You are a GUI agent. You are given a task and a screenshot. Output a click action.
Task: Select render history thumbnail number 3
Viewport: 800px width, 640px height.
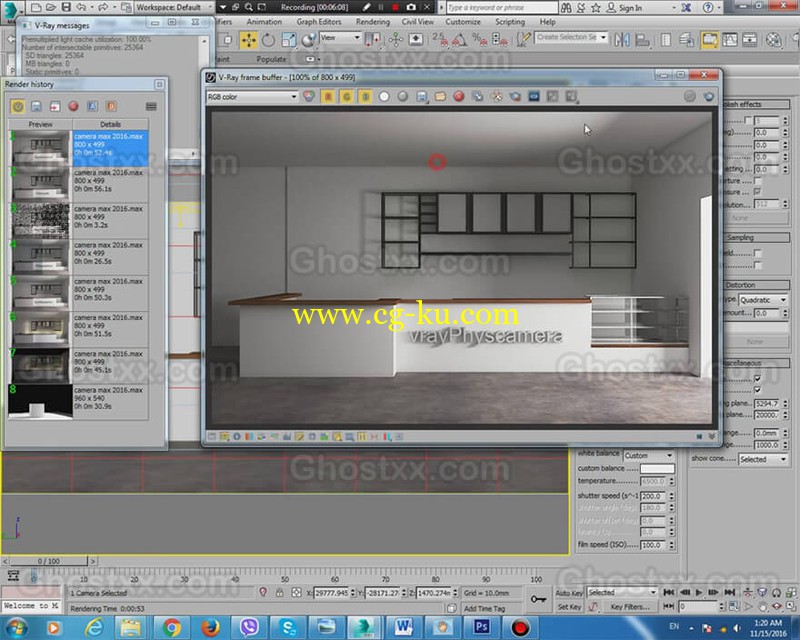pos(40,221)
